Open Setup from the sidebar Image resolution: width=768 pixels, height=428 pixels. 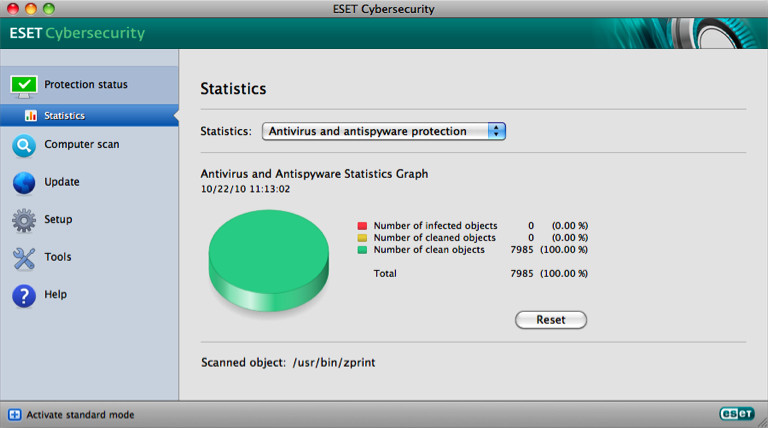89,219
